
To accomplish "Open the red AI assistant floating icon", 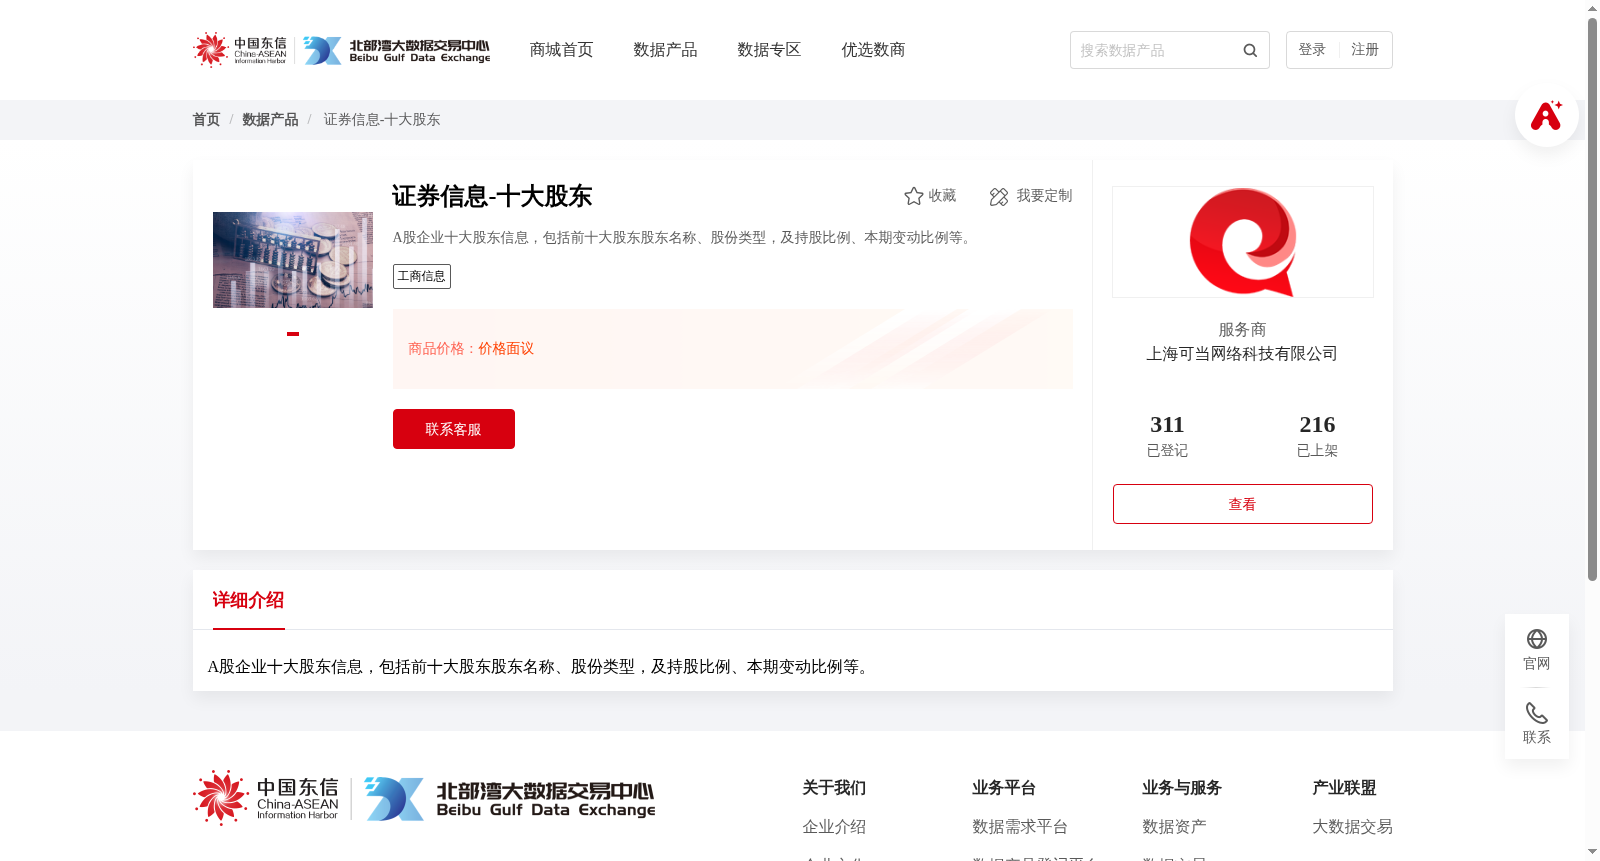I will point(1547,115).
